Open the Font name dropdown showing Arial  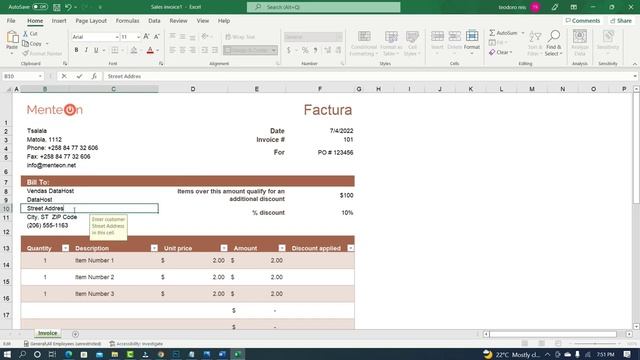tap(117, 37)
